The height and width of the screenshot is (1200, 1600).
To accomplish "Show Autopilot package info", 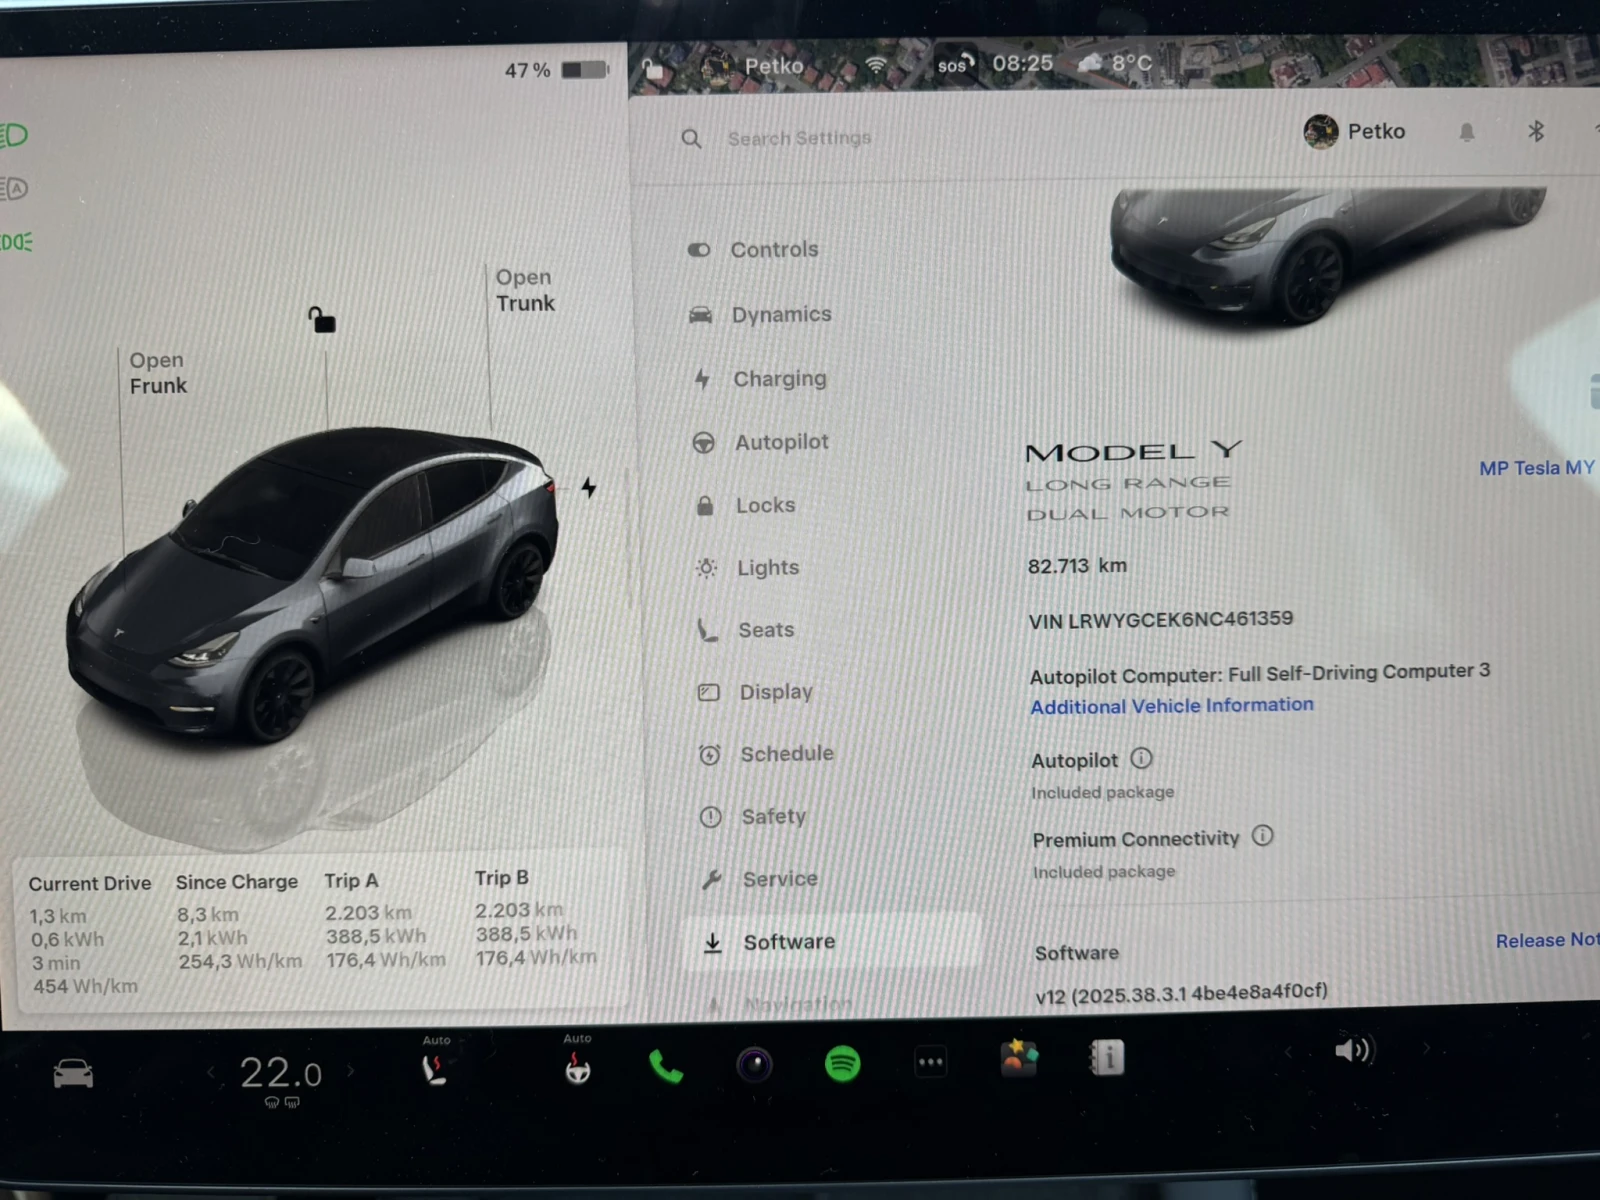I will (1141, 759).
